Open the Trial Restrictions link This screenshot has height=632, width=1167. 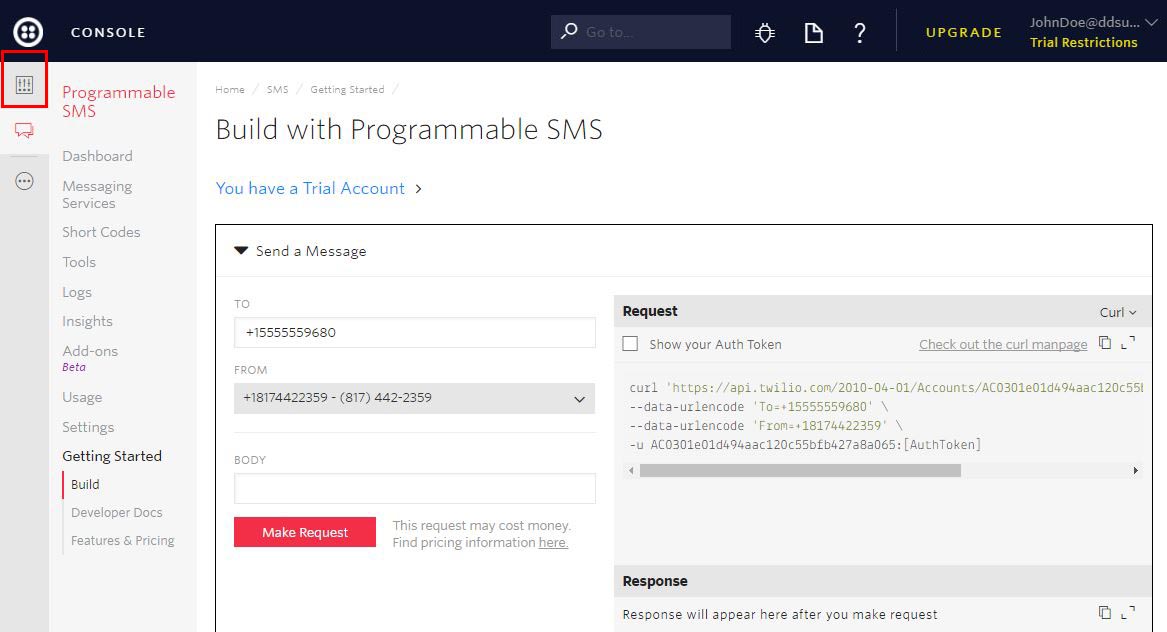(1084, 42)
